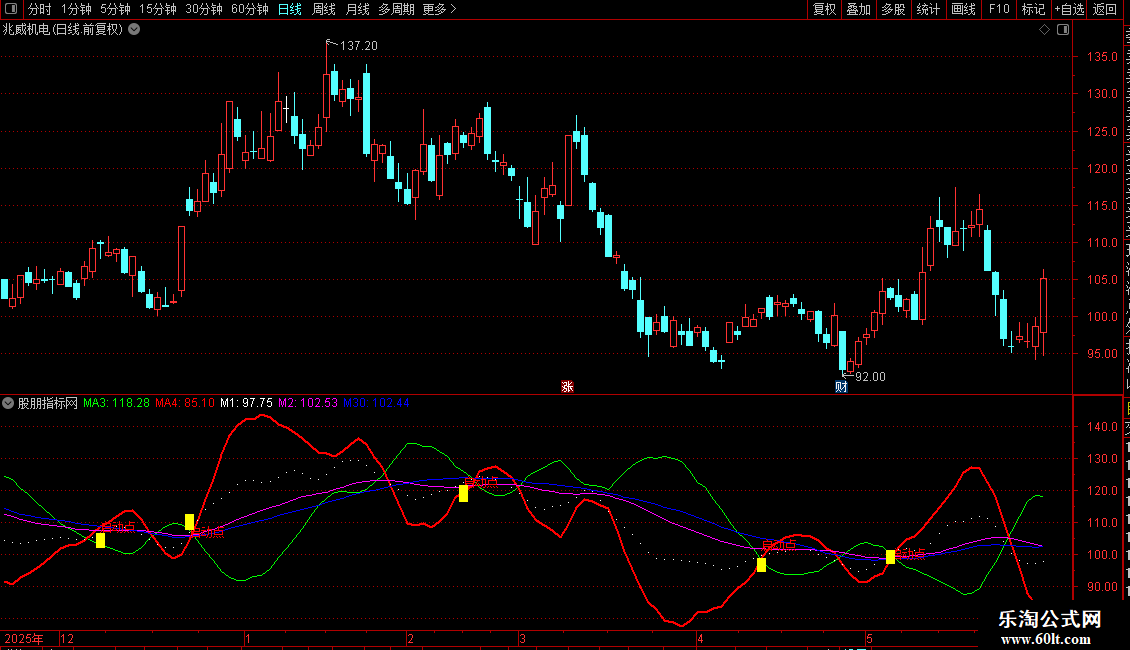Select the 1分钟 period tab

click(x=76, y=9)
